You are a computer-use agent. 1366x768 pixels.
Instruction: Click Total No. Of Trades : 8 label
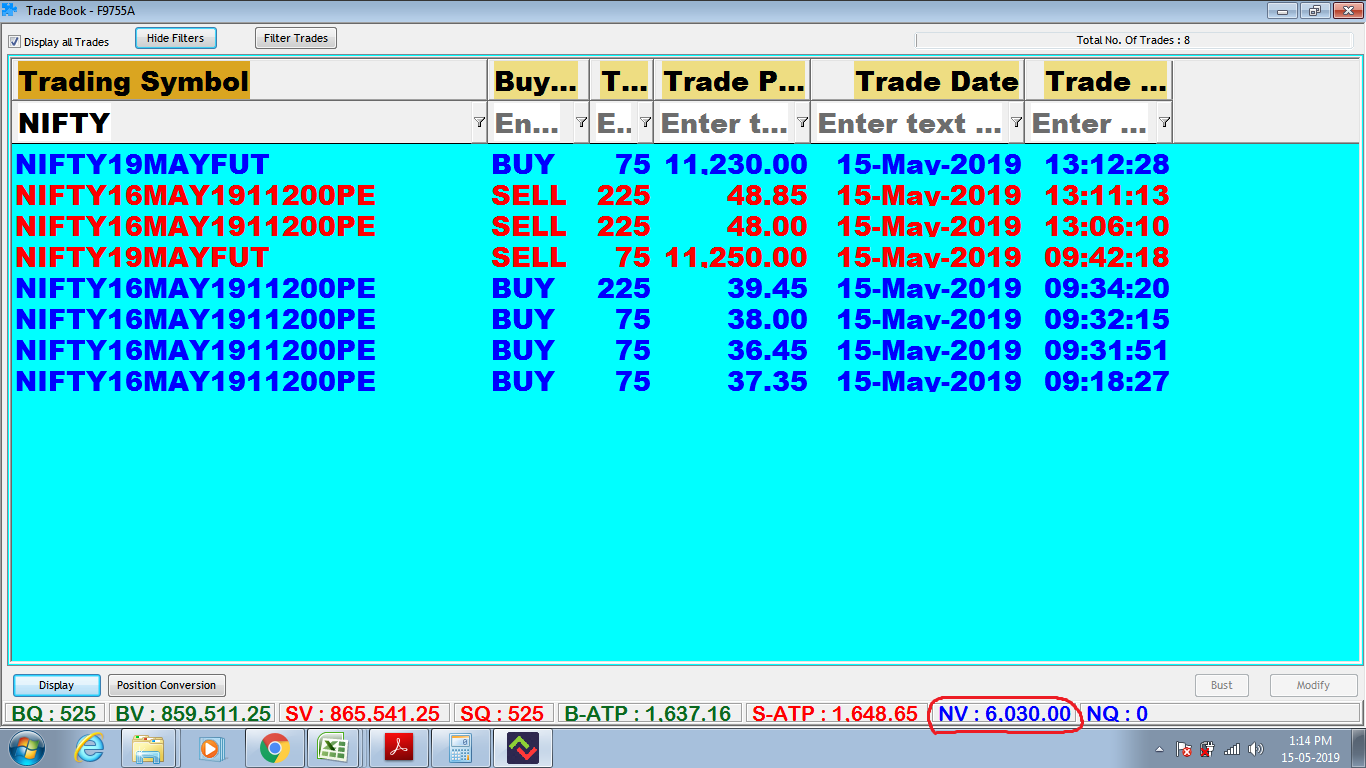tap(1133, 40)
